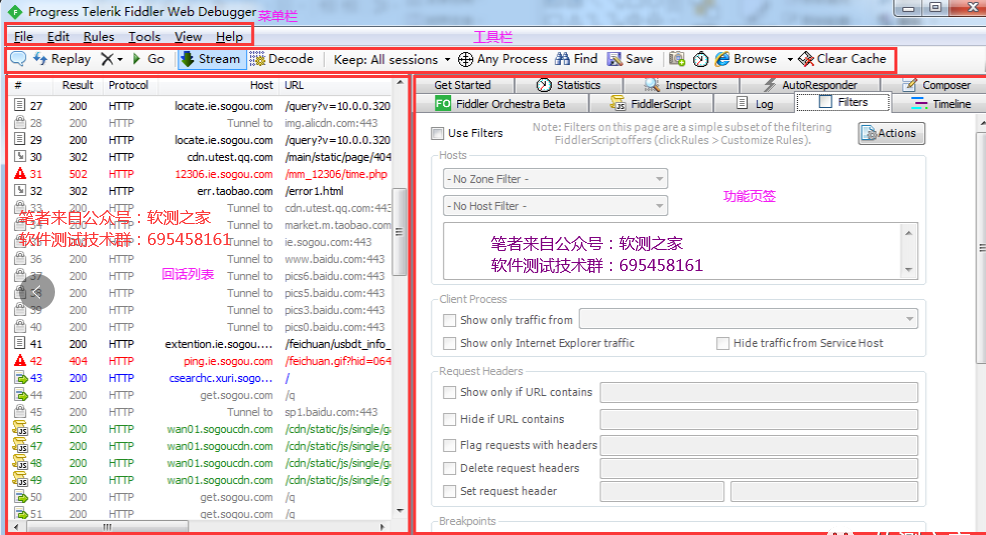
Task: Switch to the AutoResponder tab
Action: [810, 85]
